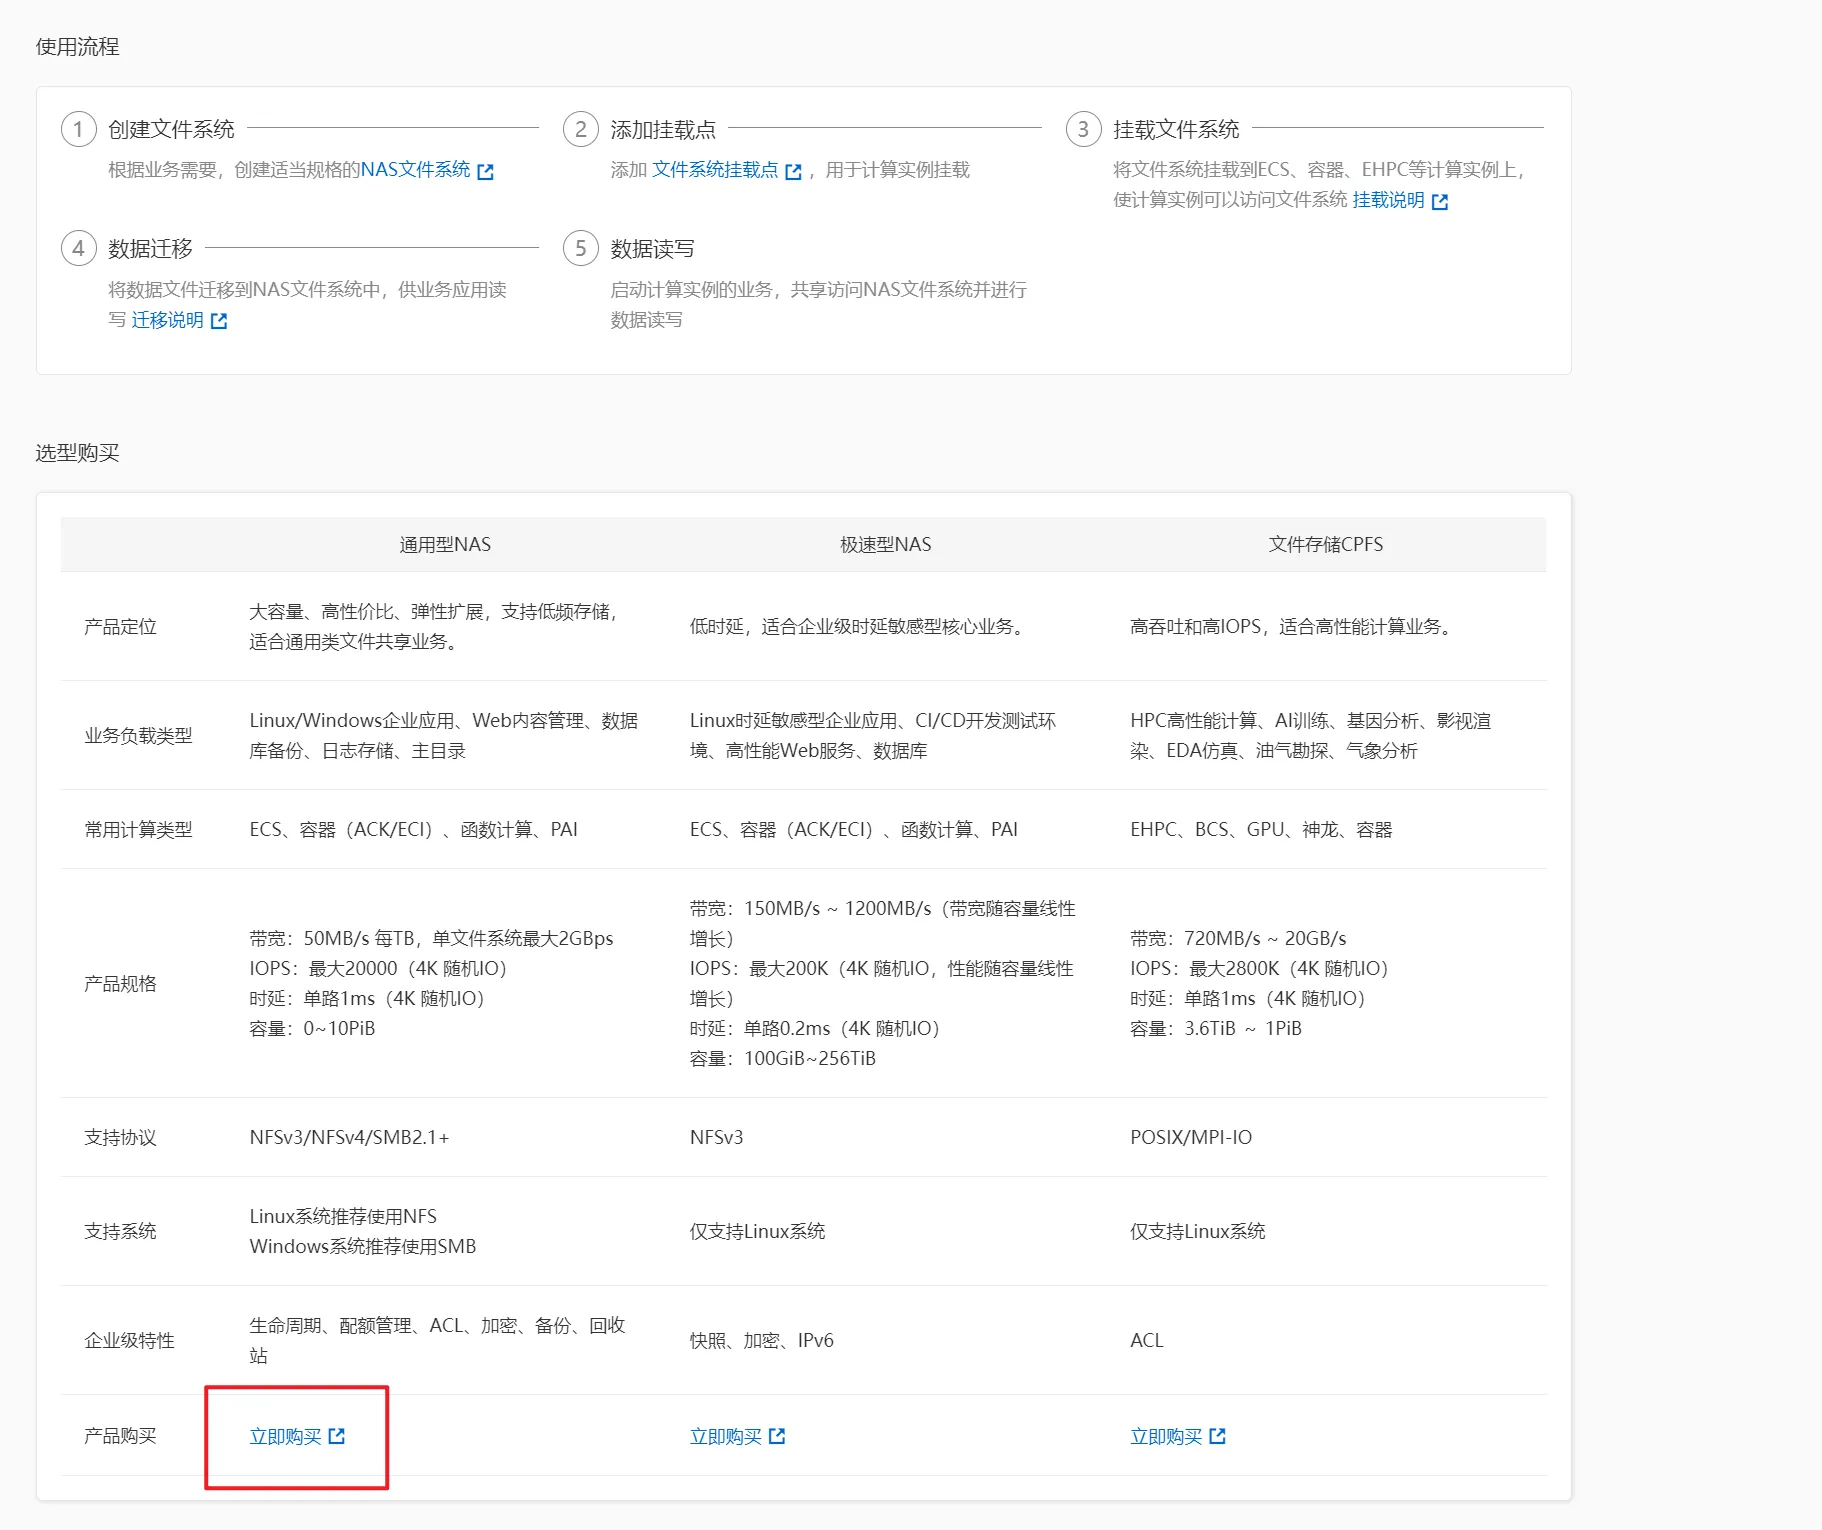The image size is (1822, 1530).
Task: Click the external-link icon next to 迁移说明
Action: tap(219, 321)
